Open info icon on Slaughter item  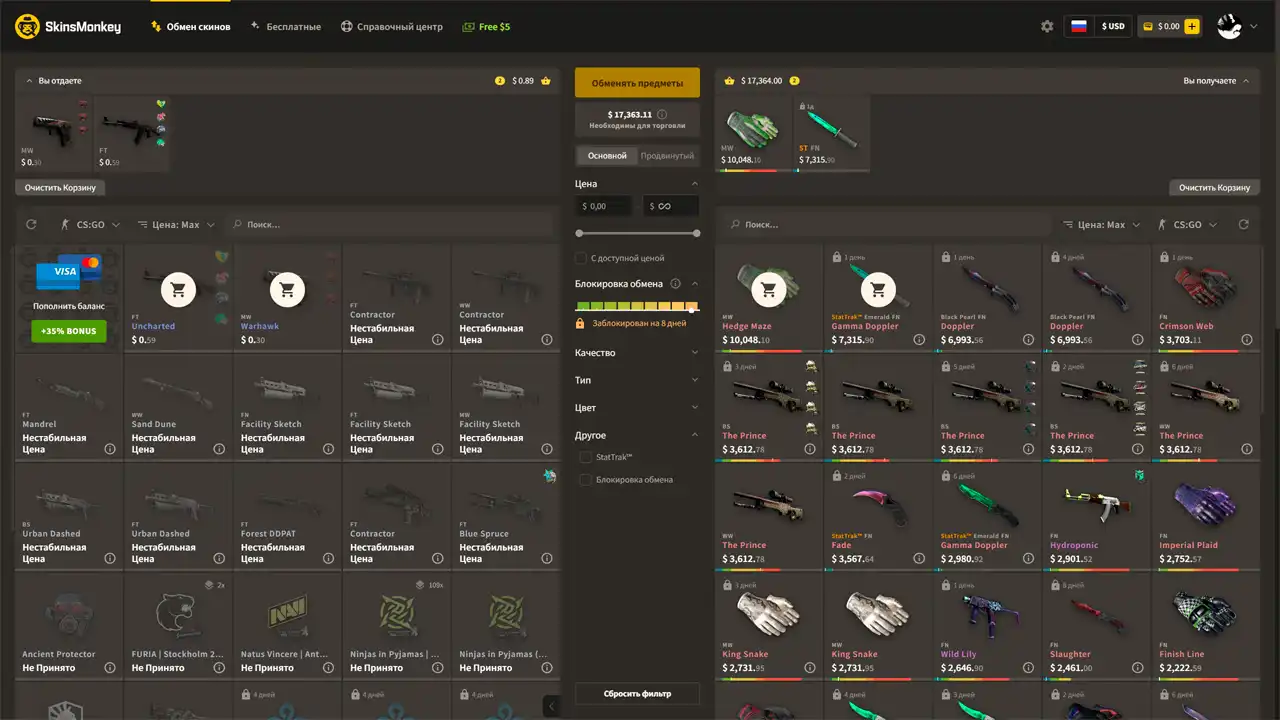point(1138,668)
